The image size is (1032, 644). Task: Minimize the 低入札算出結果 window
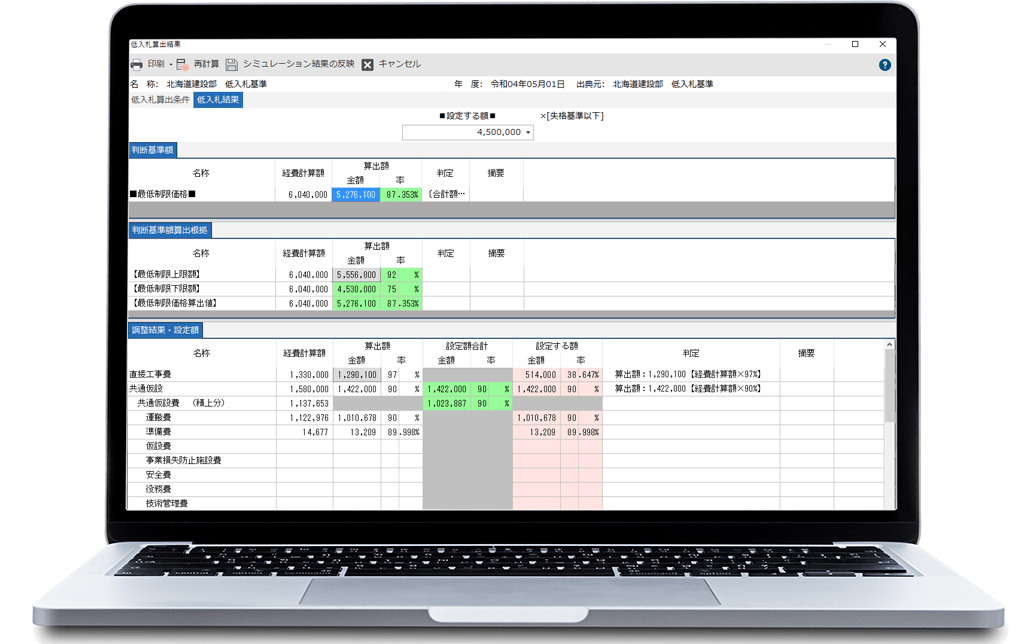827,44
